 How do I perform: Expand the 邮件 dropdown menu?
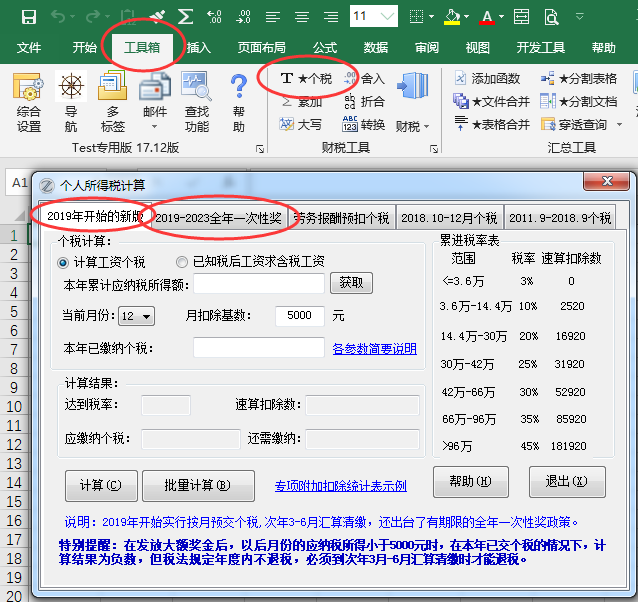pos(154,127)
